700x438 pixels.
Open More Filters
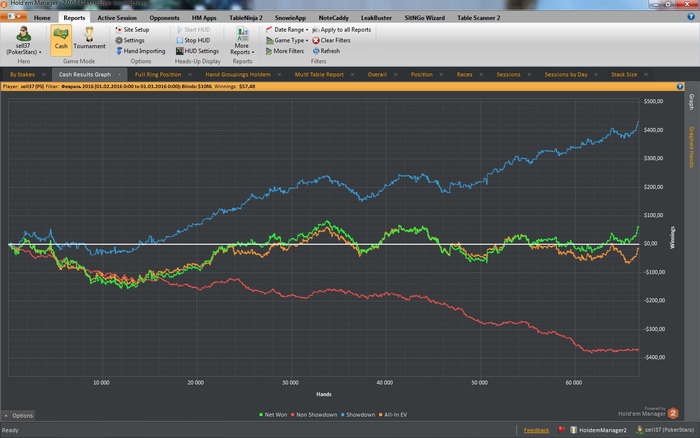tap(285, 51)
